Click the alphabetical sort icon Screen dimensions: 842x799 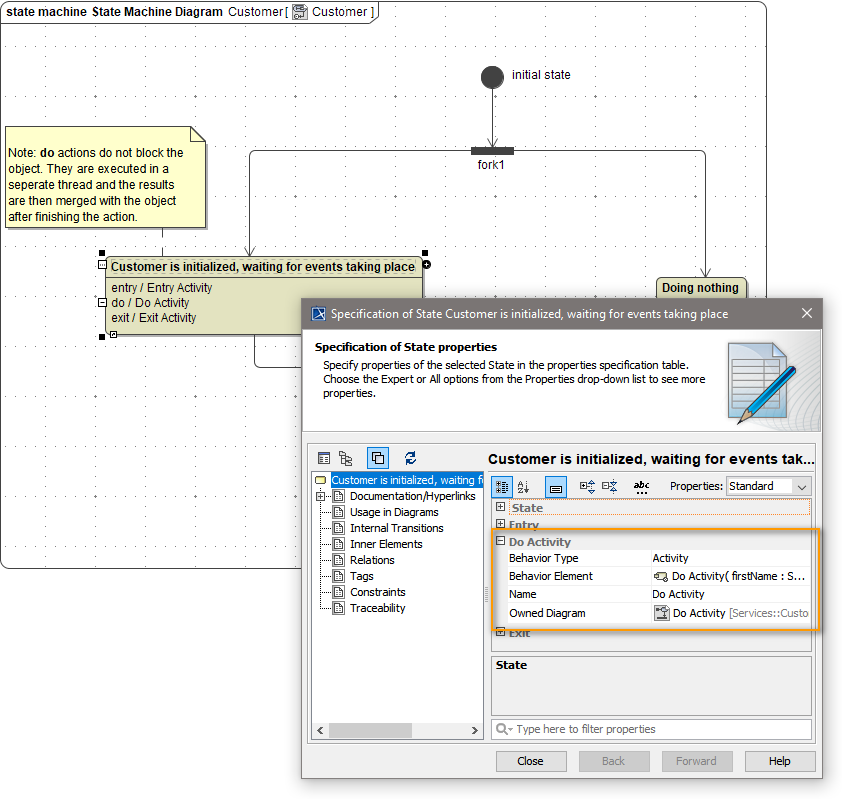[524, 487]
